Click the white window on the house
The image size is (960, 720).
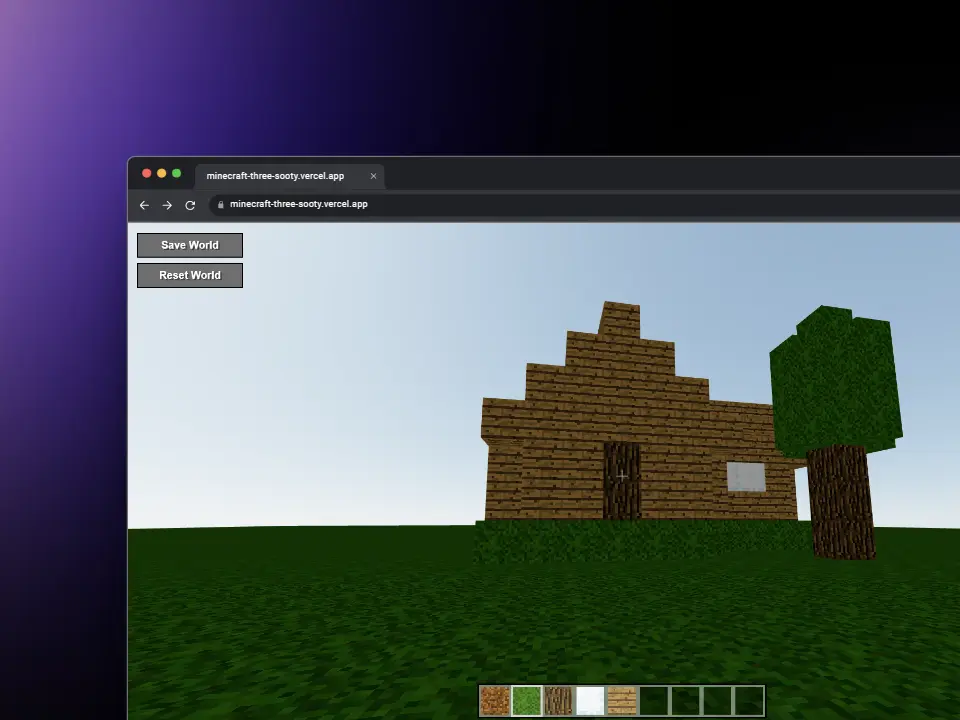746,476
